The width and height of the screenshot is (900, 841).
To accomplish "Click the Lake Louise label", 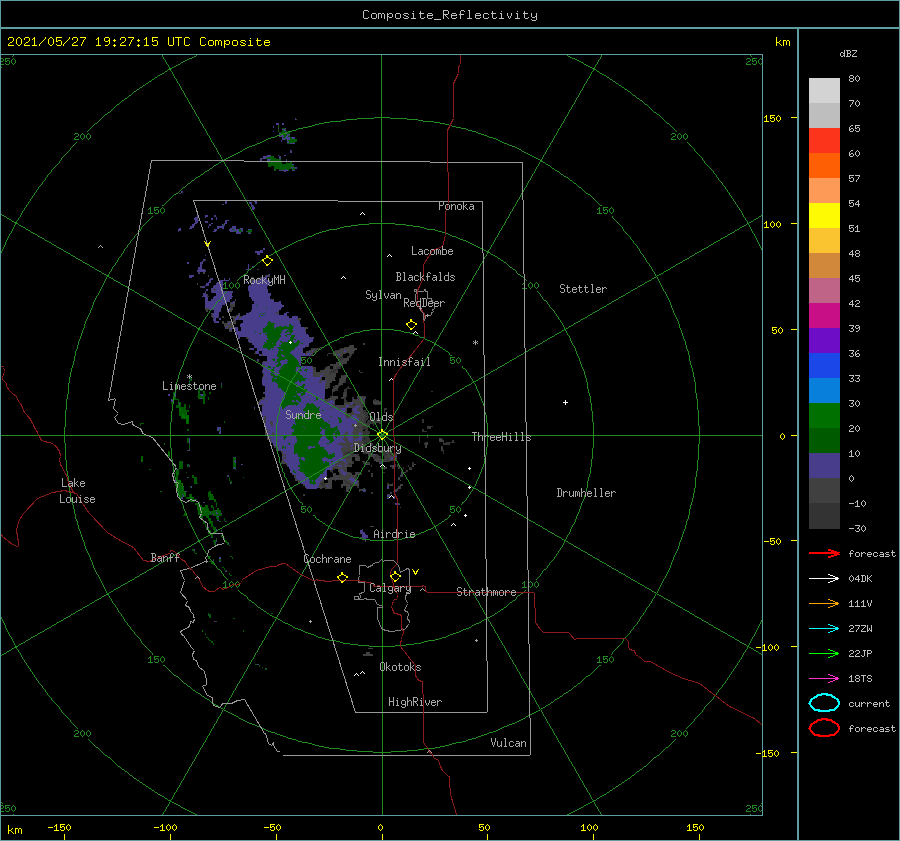I will 77,491.
